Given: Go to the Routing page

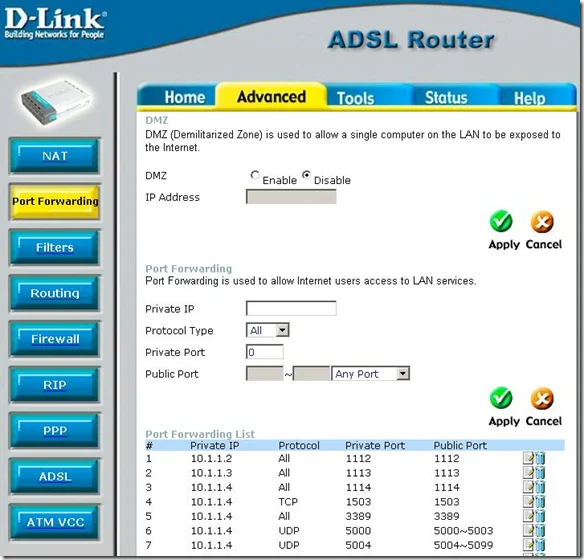Looking at the screenshot, I should [x=55, y=293].
